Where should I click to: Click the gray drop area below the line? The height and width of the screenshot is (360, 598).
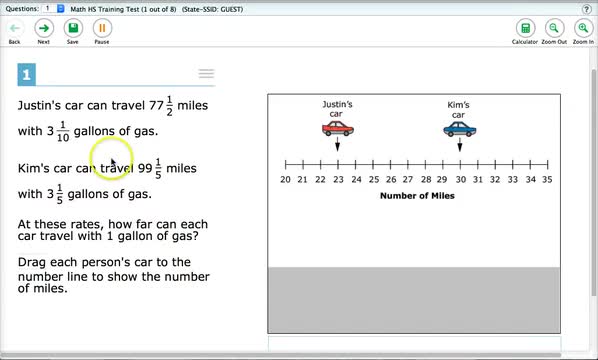coord(414,300)
